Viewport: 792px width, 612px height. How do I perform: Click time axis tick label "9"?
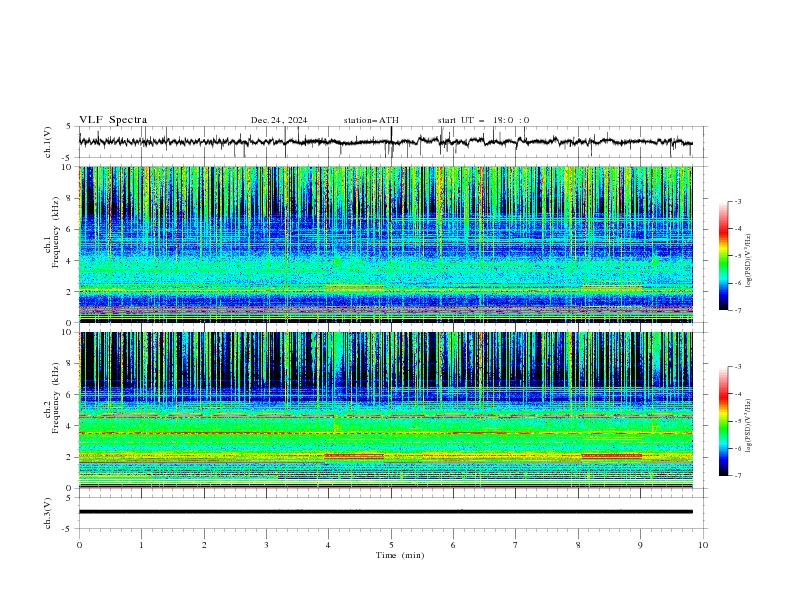(640, 545)
